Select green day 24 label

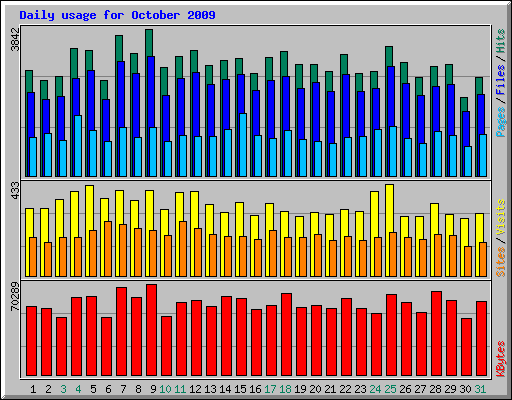(375, 389)
